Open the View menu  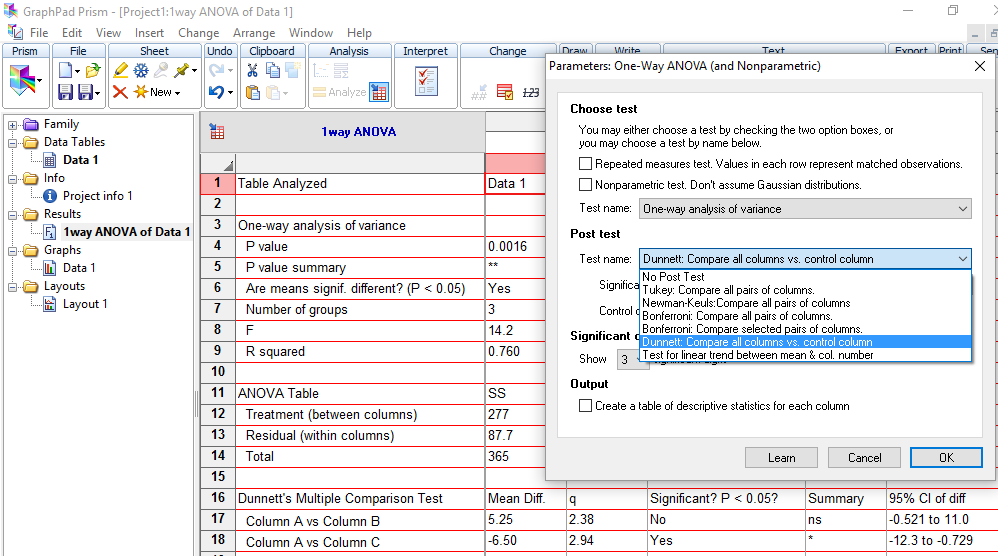click(x=108, y=32)
